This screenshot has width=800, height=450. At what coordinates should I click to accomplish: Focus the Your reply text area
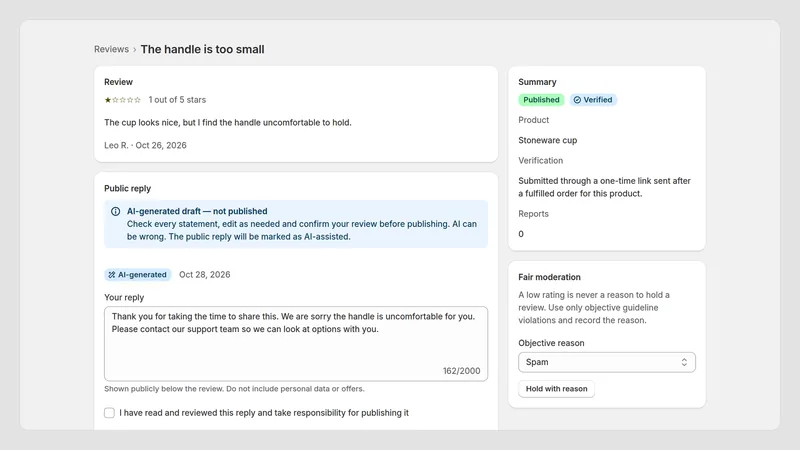(x=296, y=343)
